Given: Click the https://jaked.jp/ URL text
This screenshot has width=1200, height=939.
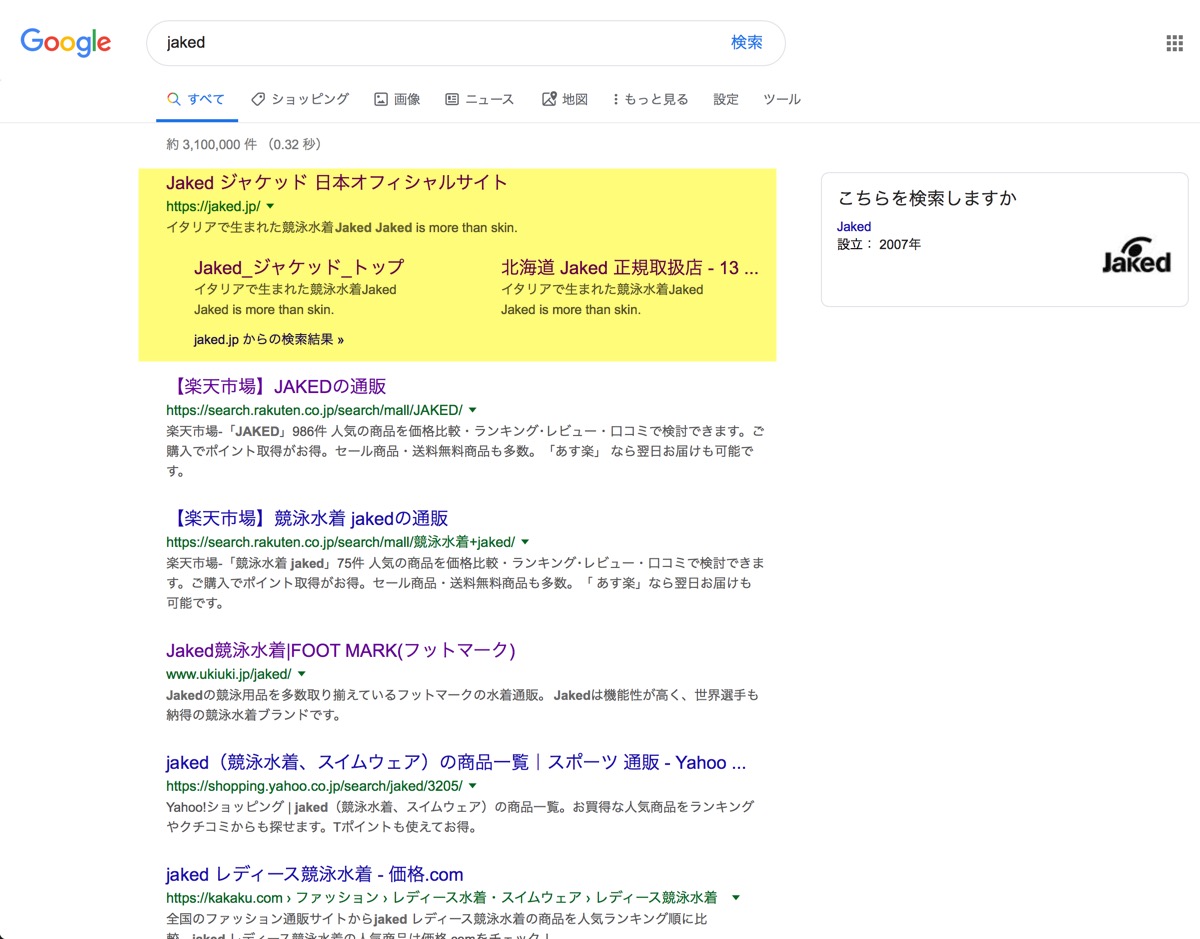Looking at the screenshot, I should pyautogui.click(x=213, y=206).
